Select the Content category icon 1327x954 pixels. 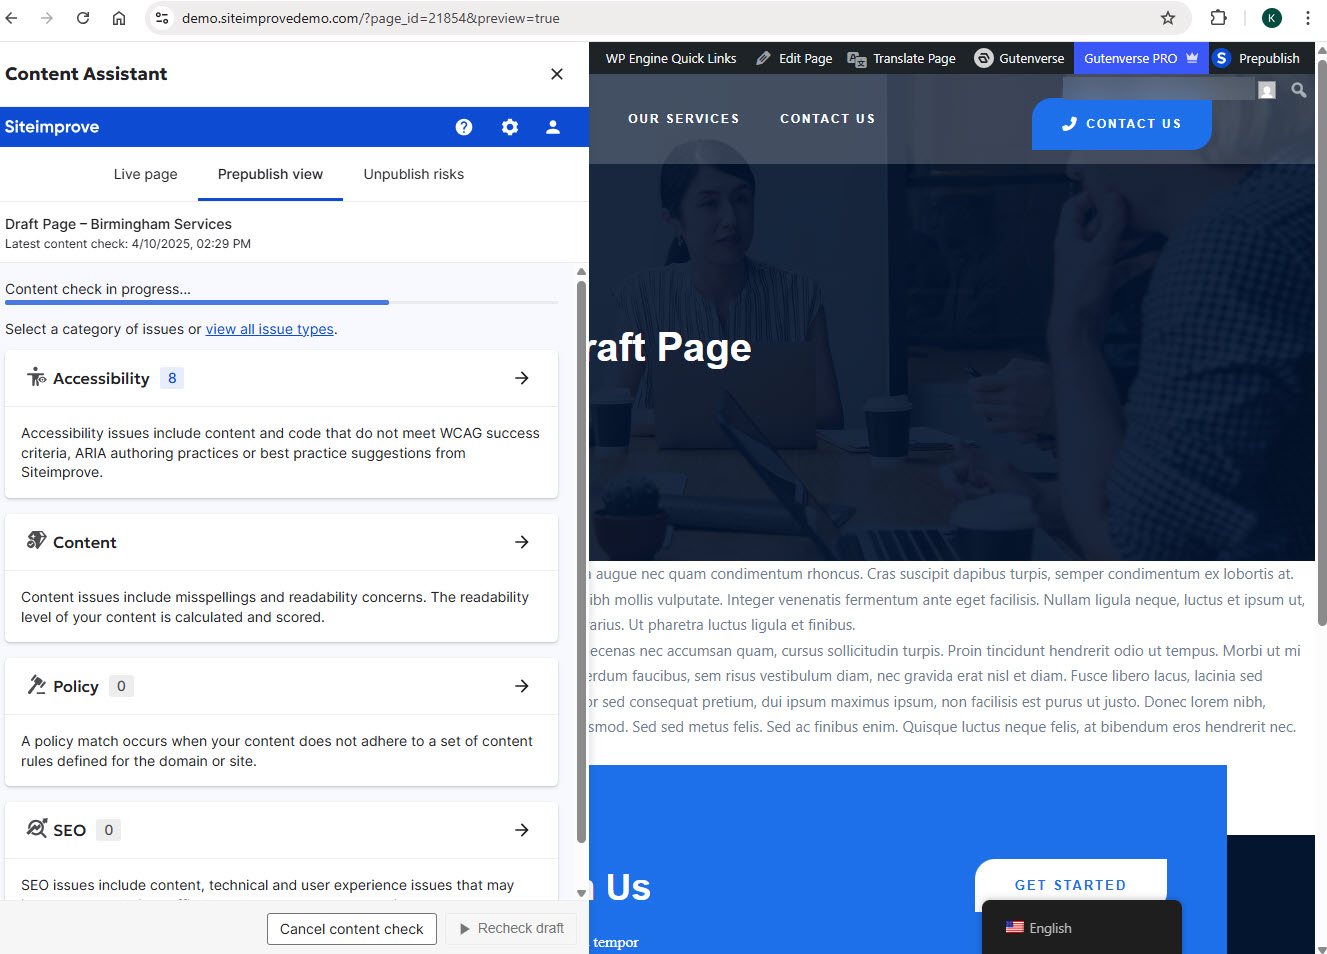pyautogui.click(x=36, y=541)
